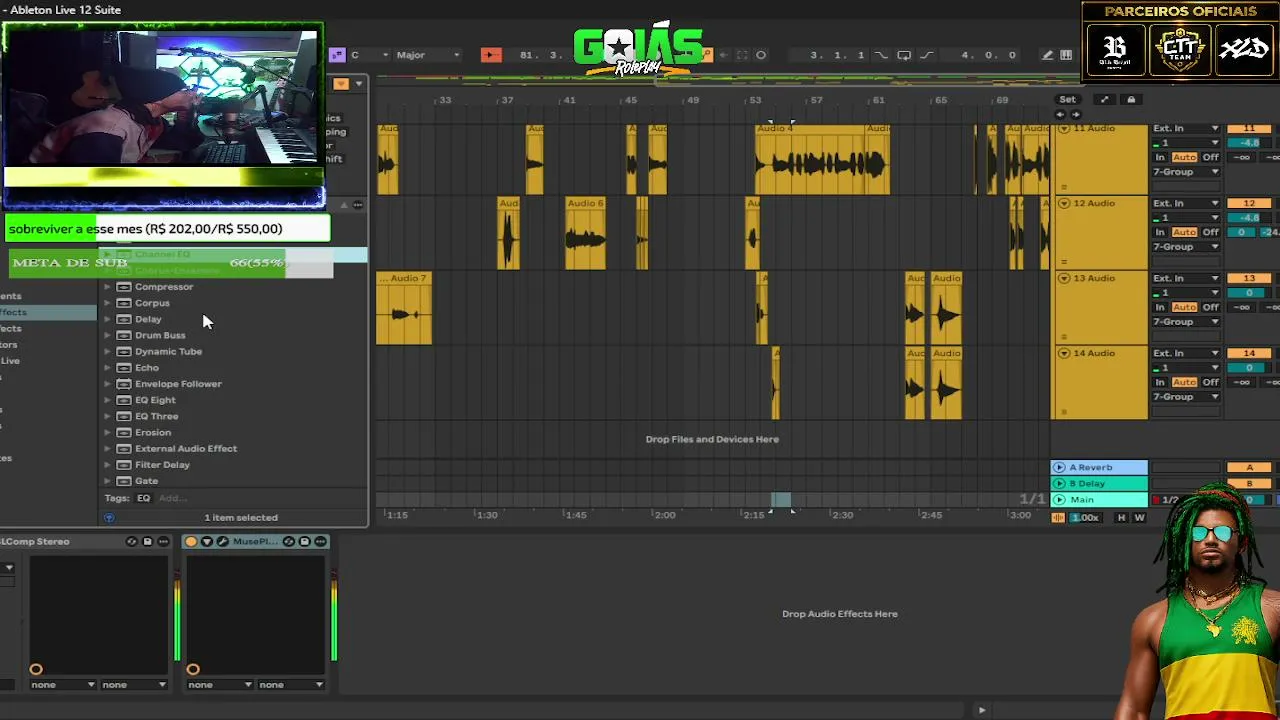Click the play icon on Main track

[x=1059, y=499]
